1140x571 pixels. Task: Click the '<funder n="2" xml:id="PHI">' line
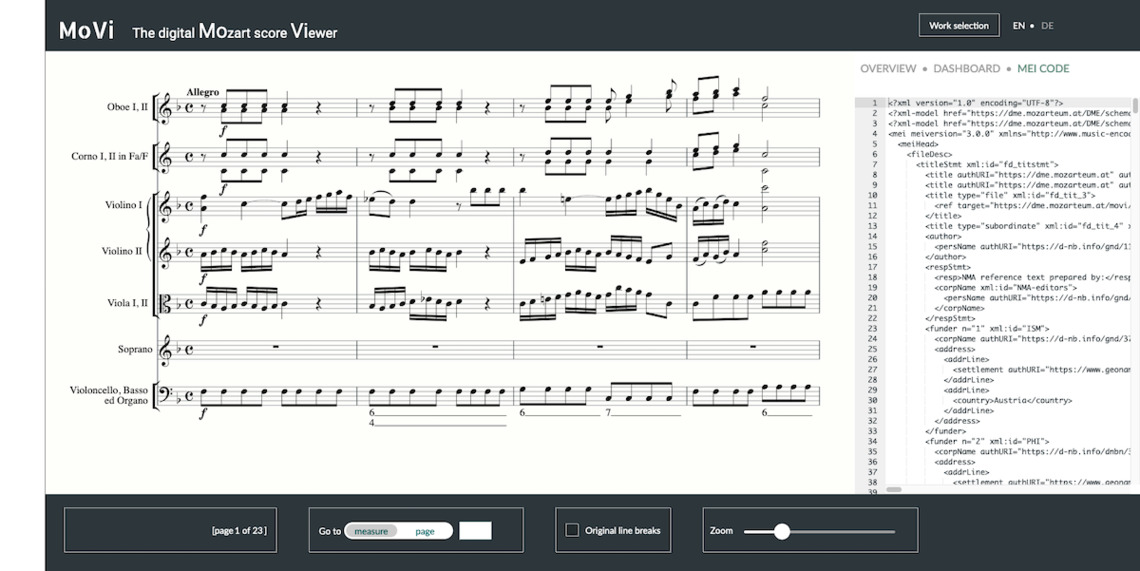[987, 442]
